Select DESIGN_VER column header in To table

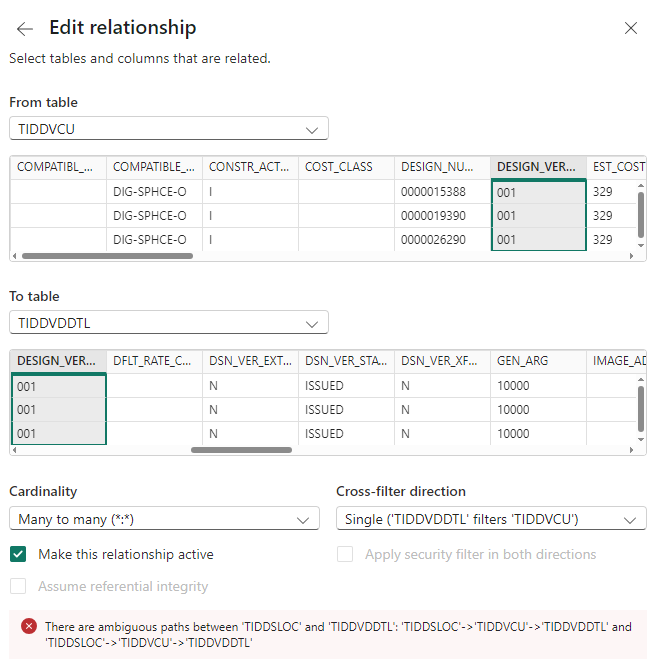[58, 361]
